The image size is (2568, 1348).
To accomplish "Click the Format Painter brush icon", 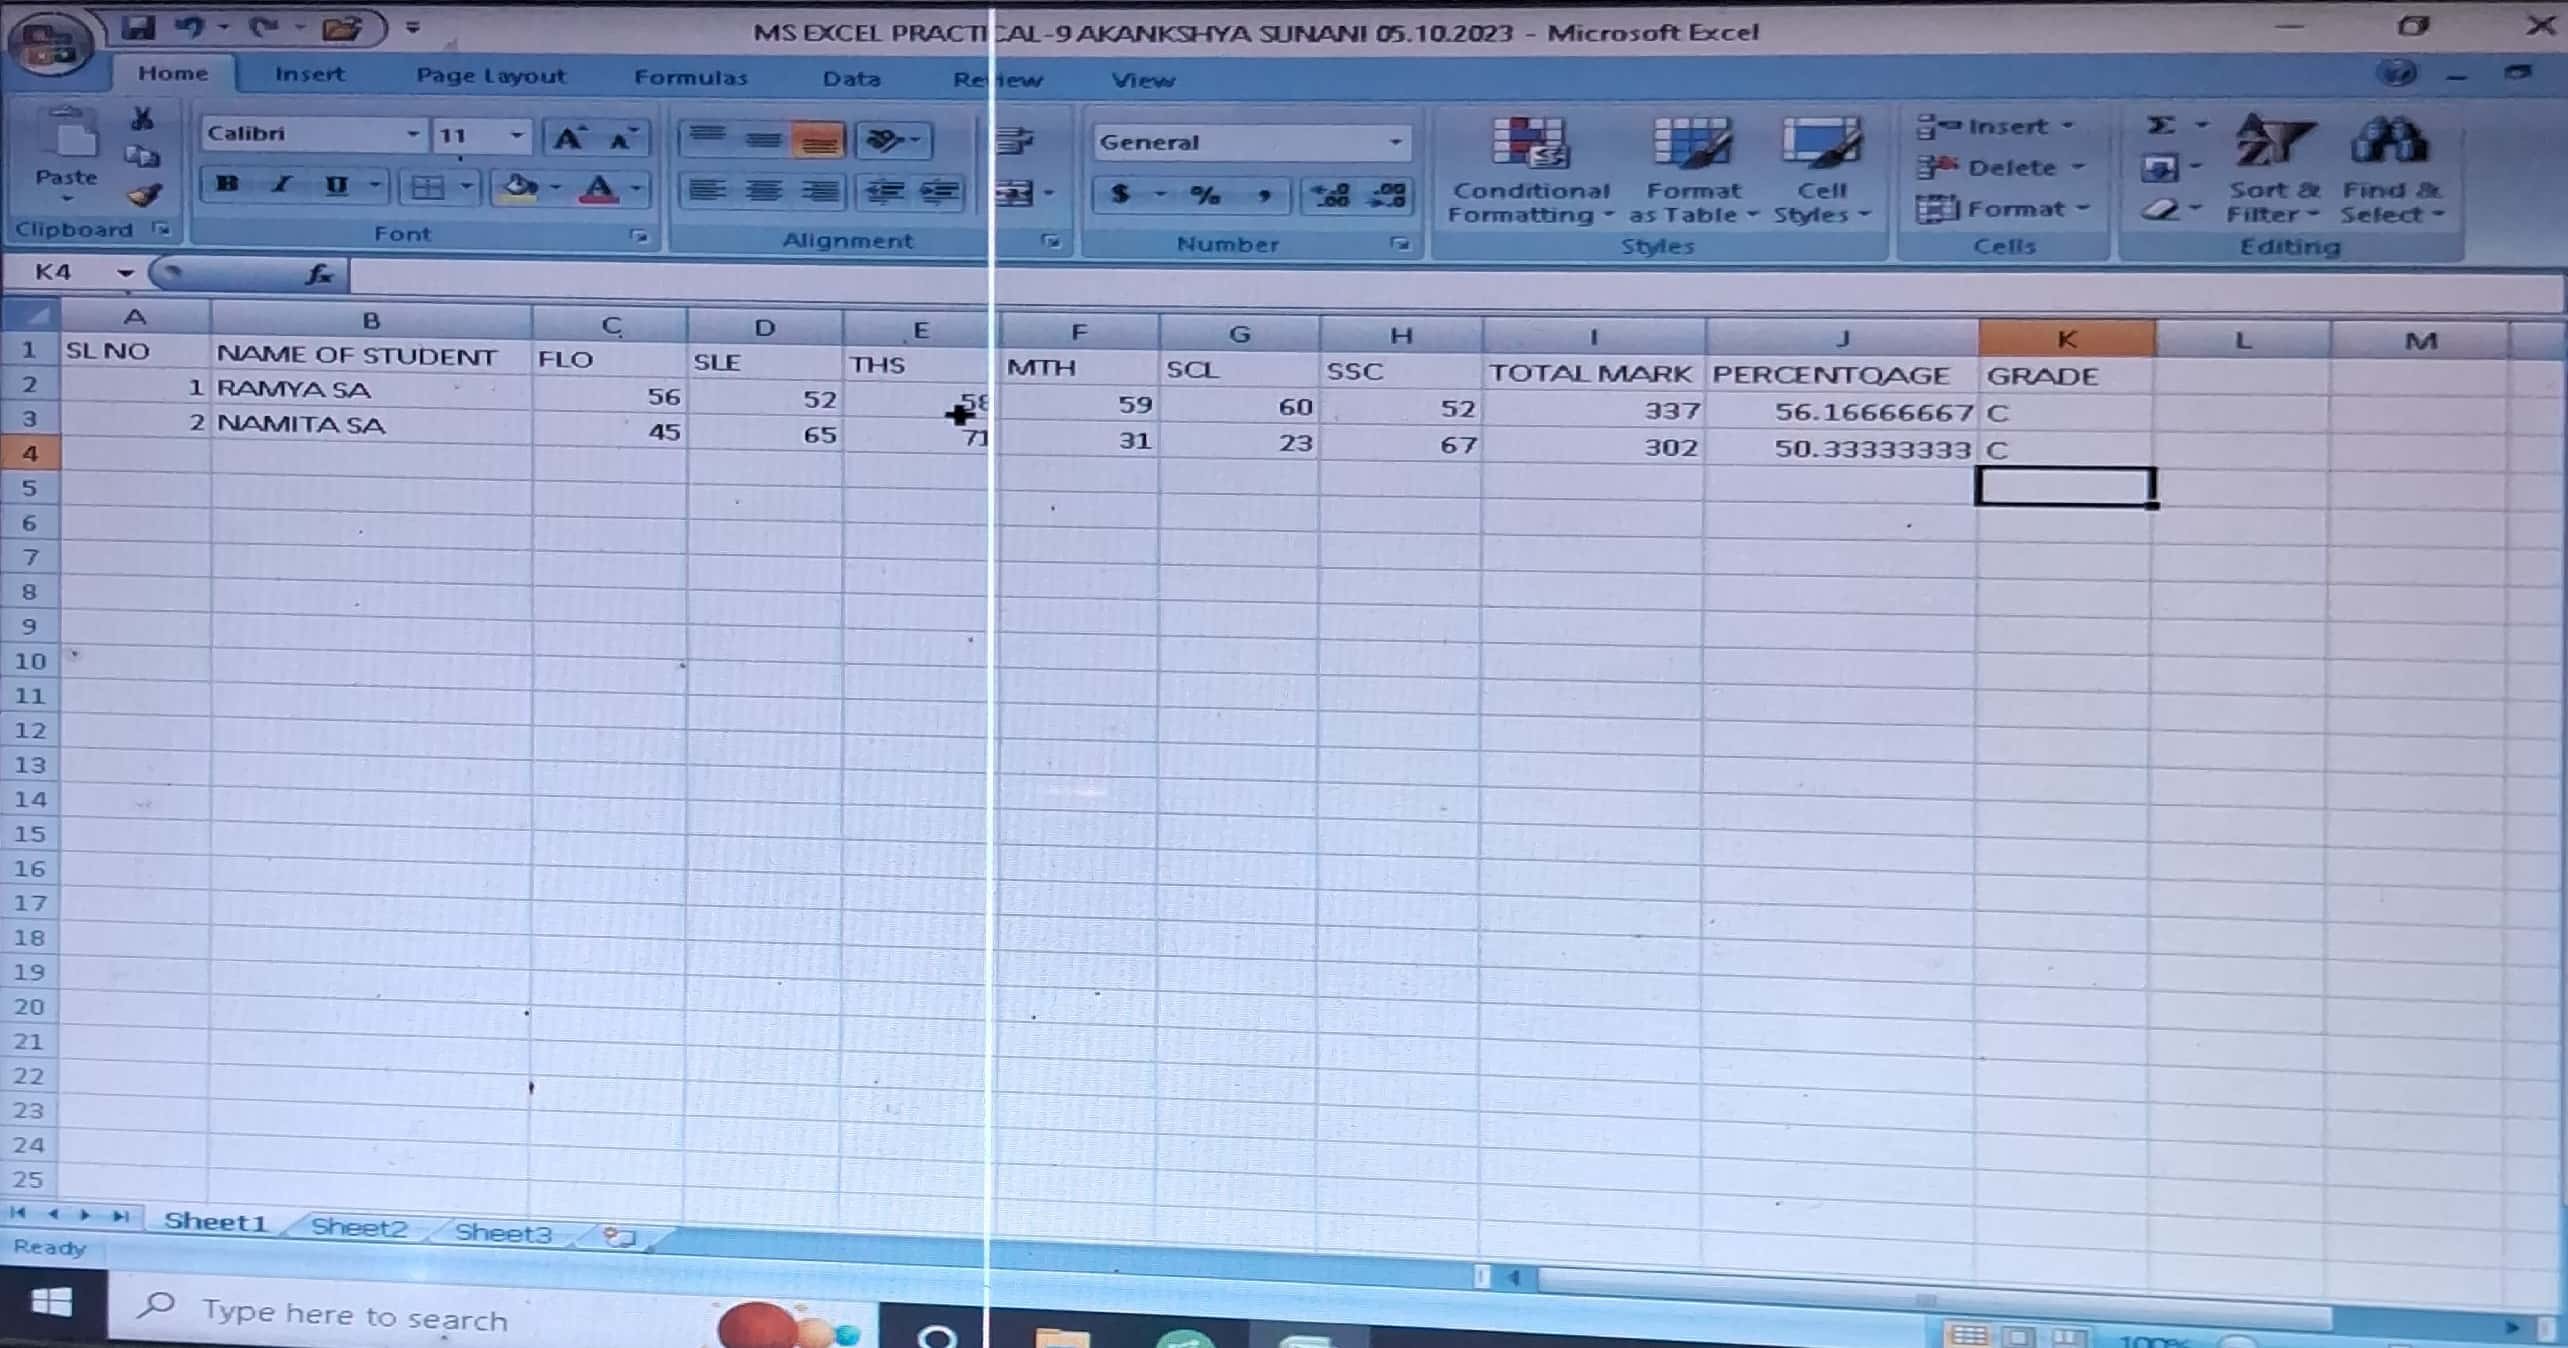I will 146,196.
